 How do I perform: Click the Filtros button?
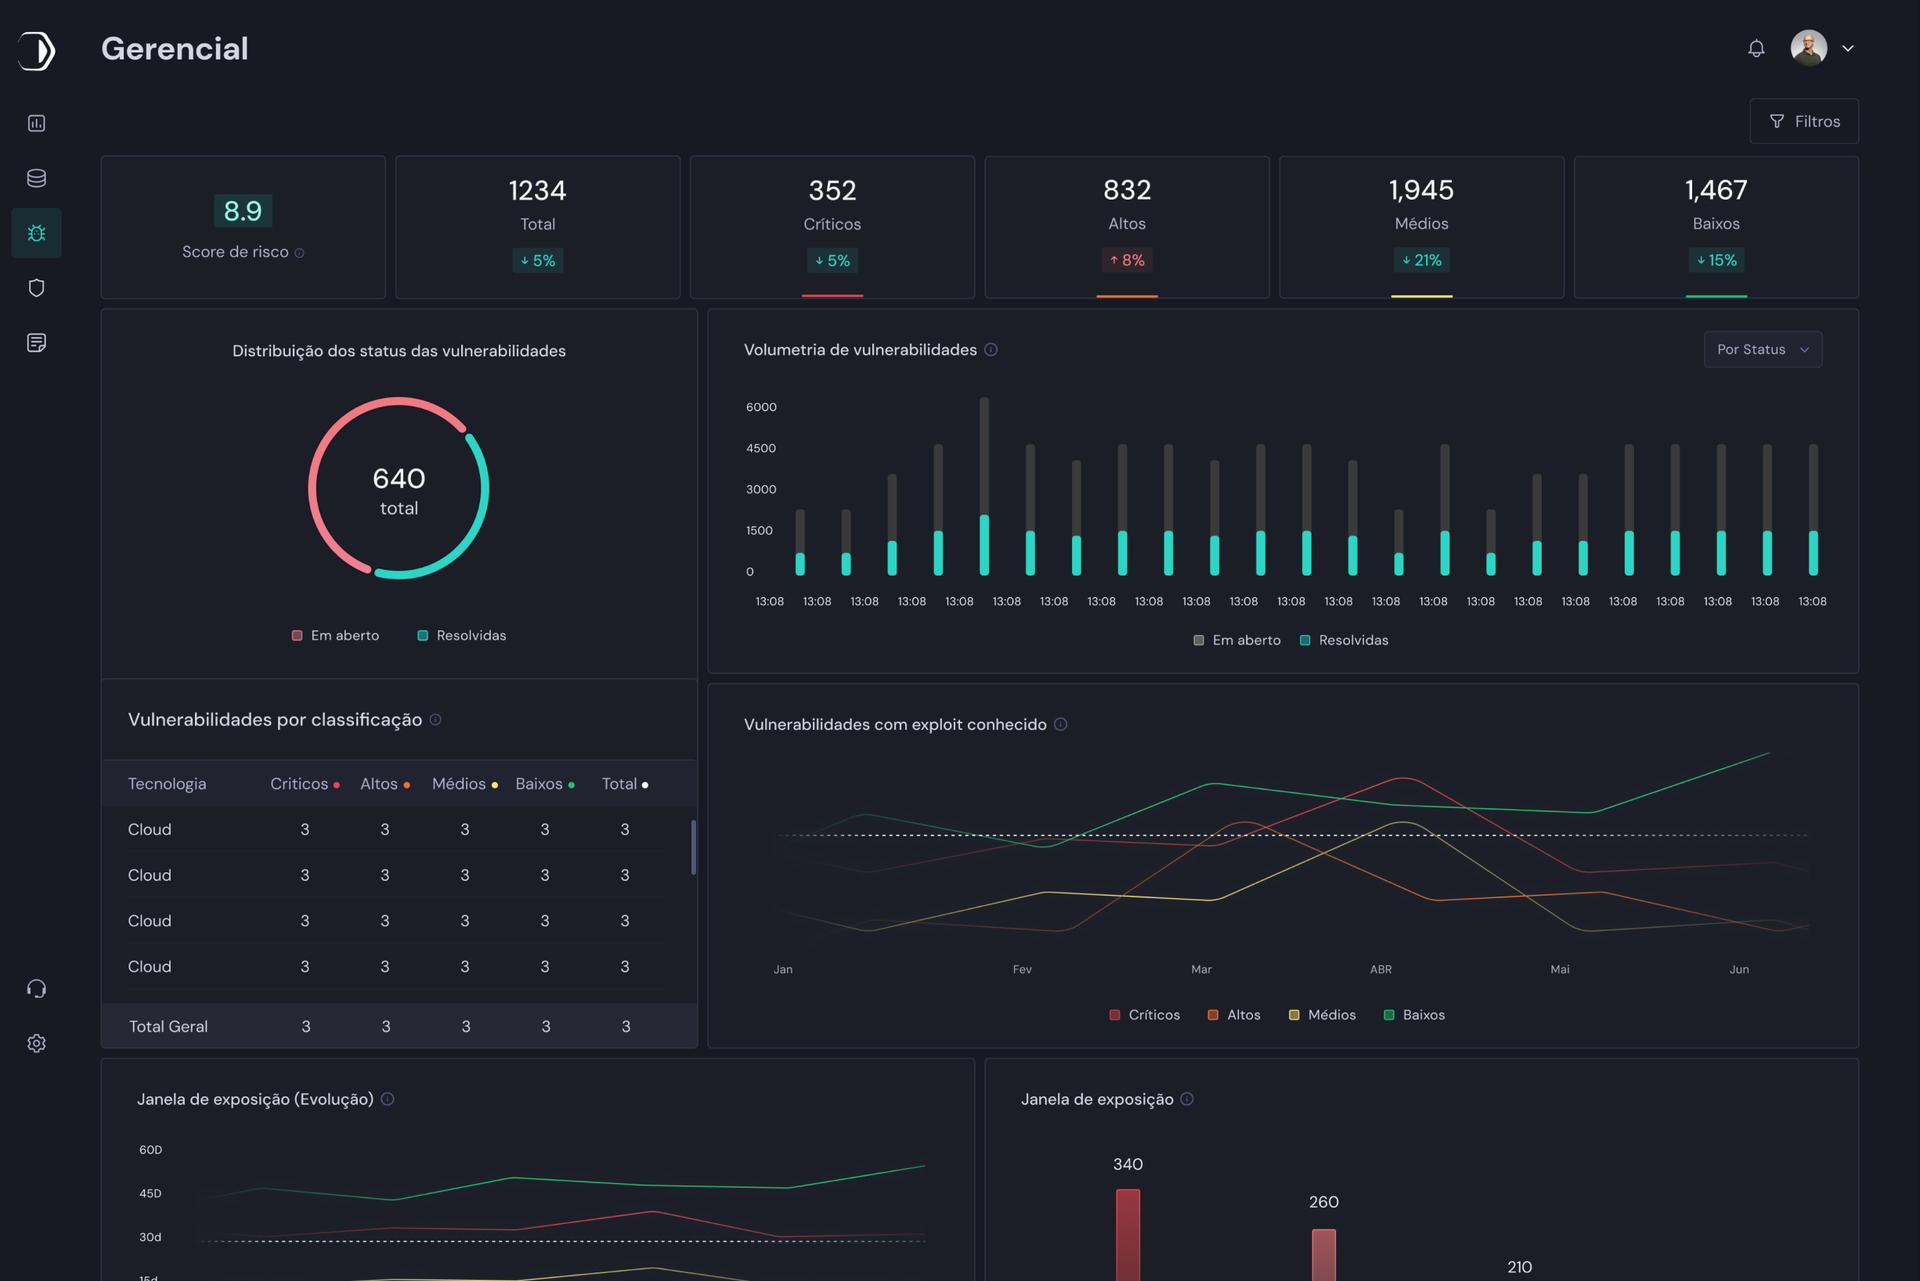click(x=1804, y=121)
